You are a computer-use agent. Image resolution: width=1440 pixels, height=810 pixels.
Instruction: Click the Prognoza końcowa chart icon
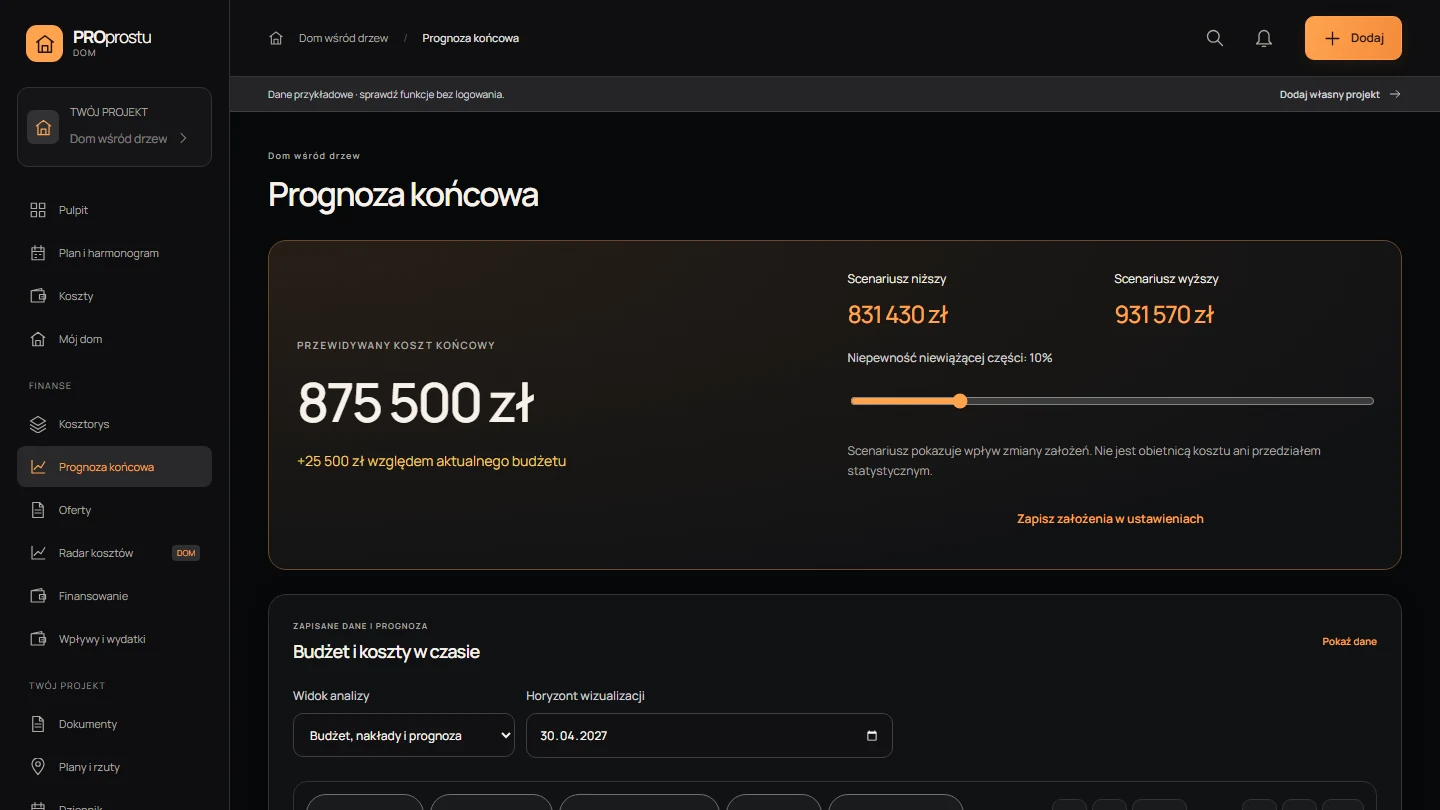38,467
